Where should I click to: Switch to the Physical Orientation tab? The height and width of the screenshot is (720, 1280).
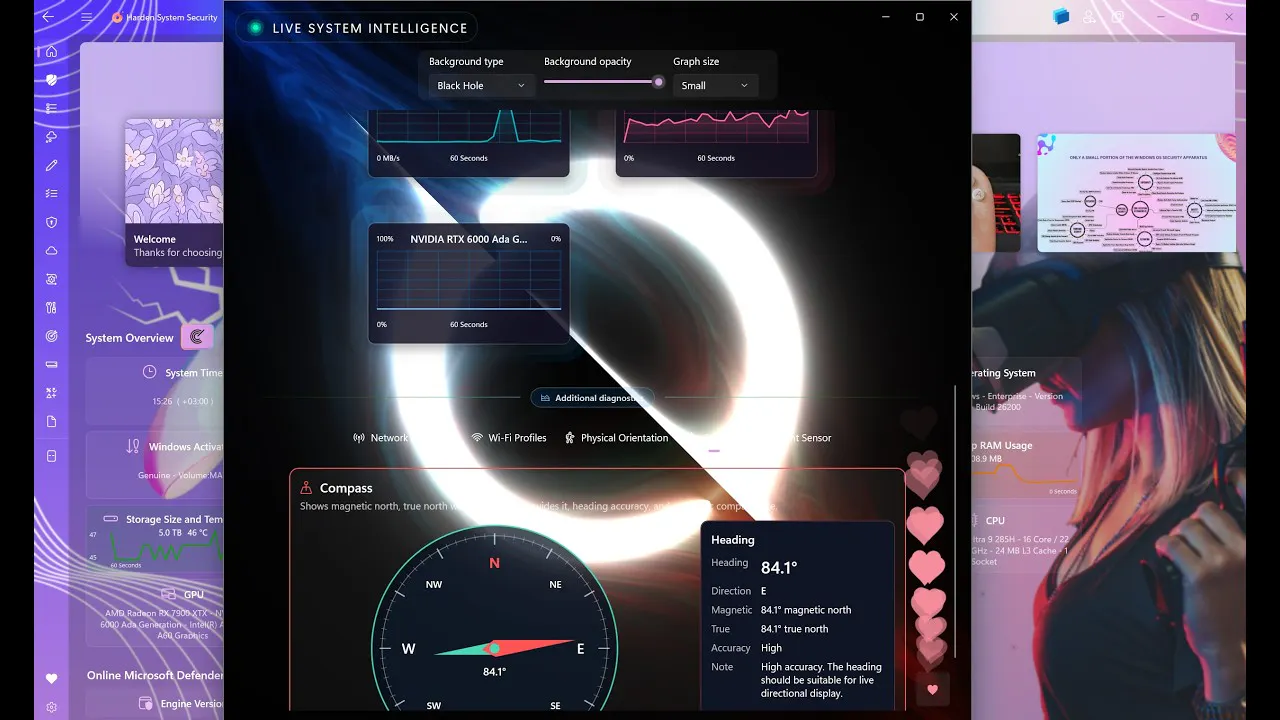pos(616,438)
